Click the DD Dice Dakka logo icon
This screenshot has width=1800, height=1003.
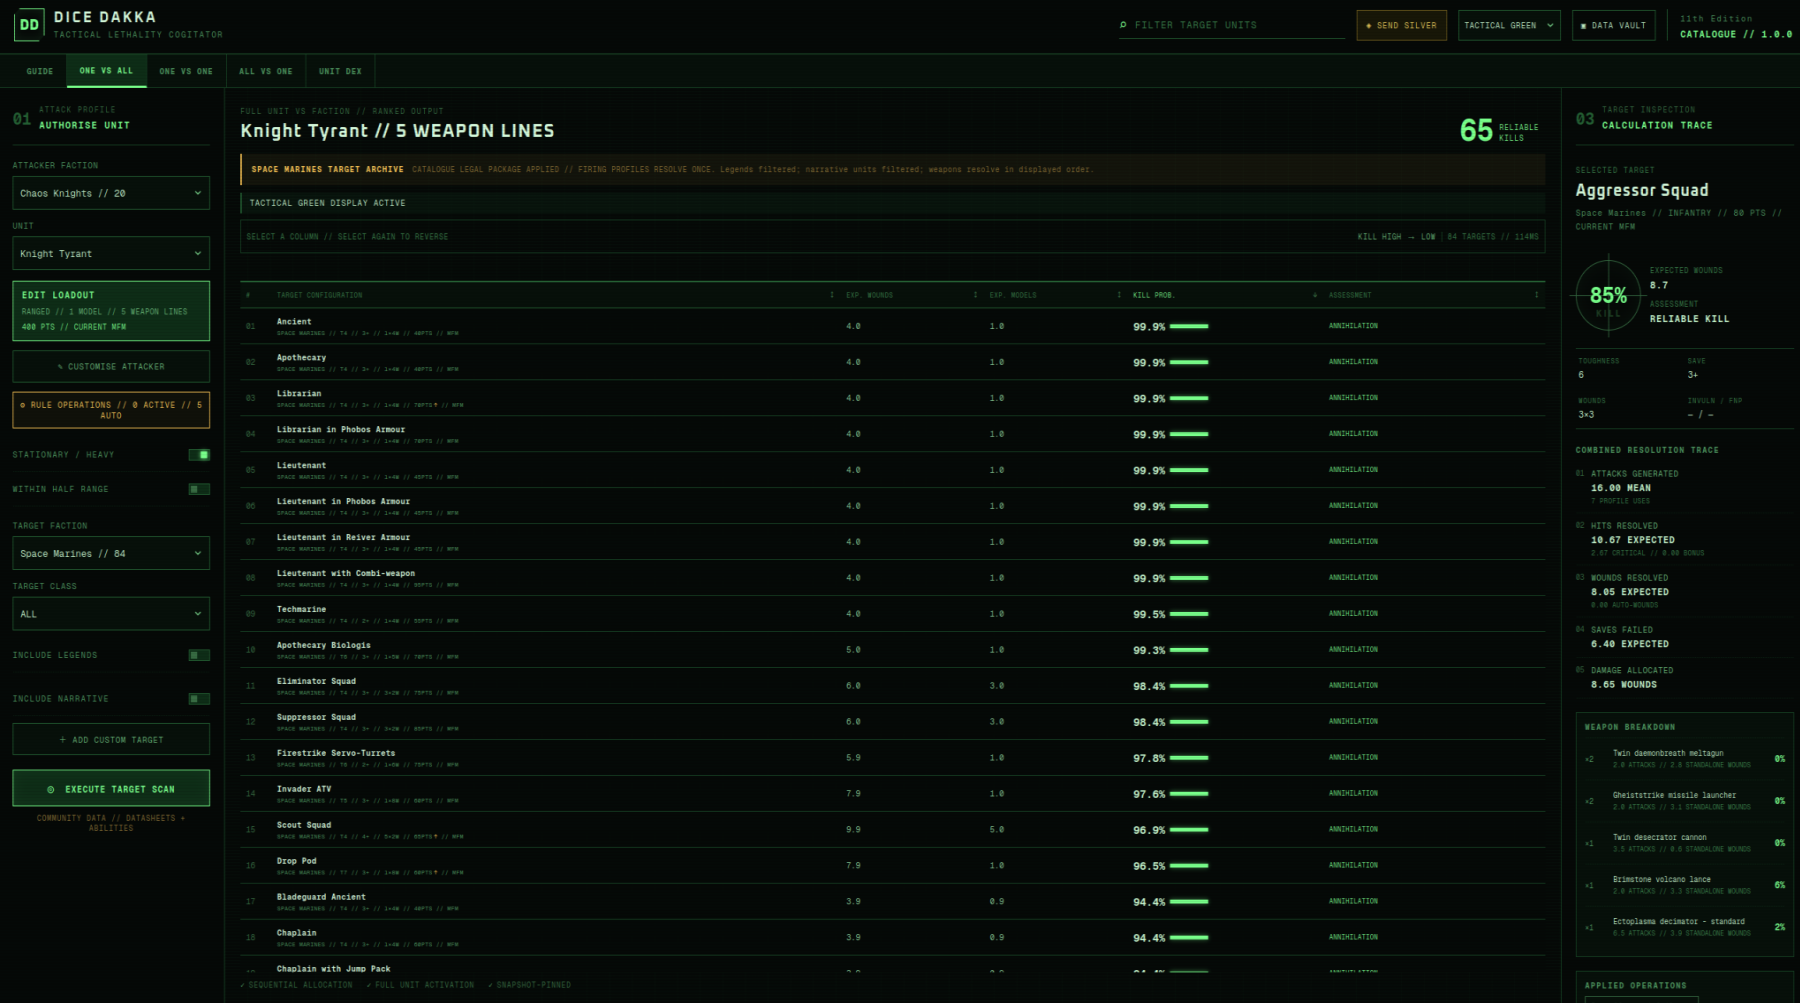(29, 25)
